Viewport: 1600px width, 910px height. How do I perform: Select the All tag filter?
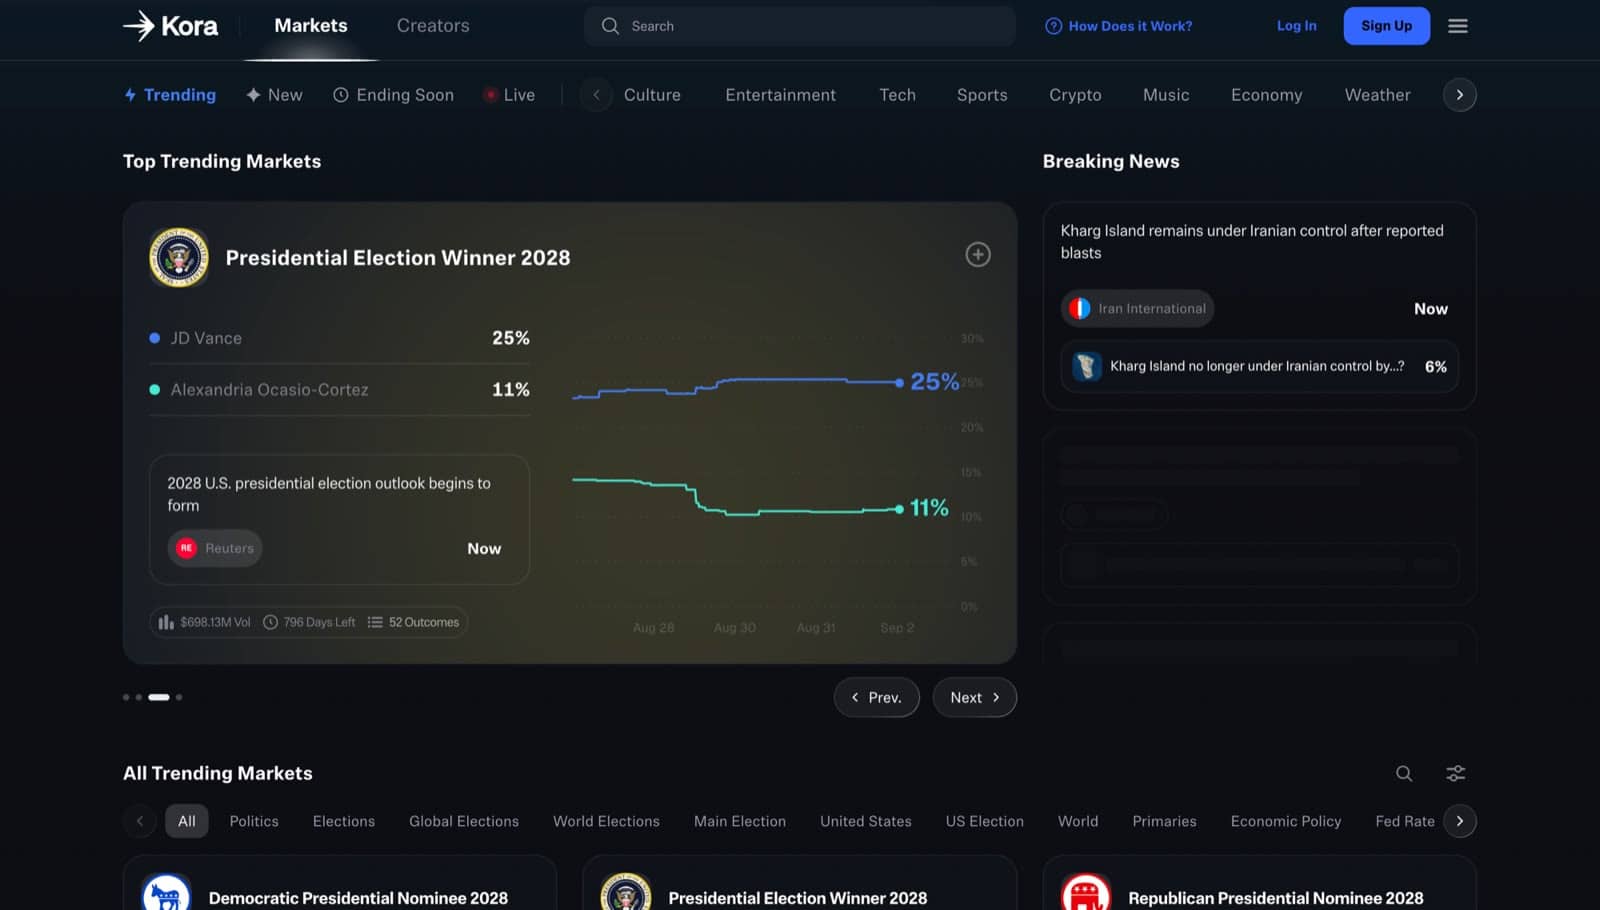pyautogui.click(x=187, y=821)
